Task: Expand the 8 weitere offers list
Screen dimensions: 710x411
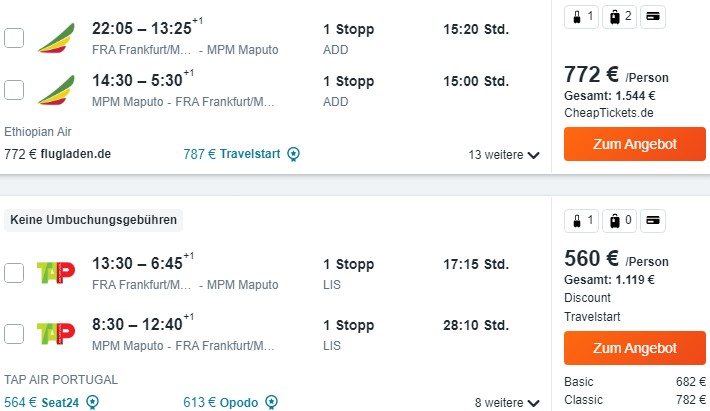Action: [507, 402]
